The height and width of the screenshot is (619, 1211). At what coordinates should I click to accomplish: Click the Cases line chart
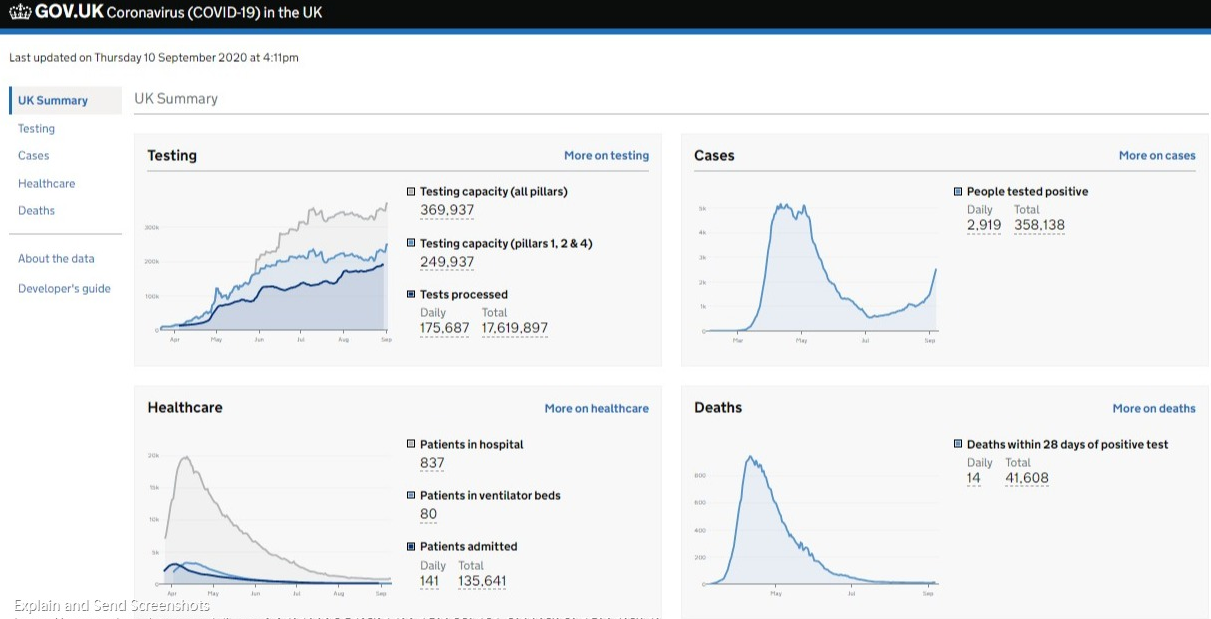coord(816,269)
